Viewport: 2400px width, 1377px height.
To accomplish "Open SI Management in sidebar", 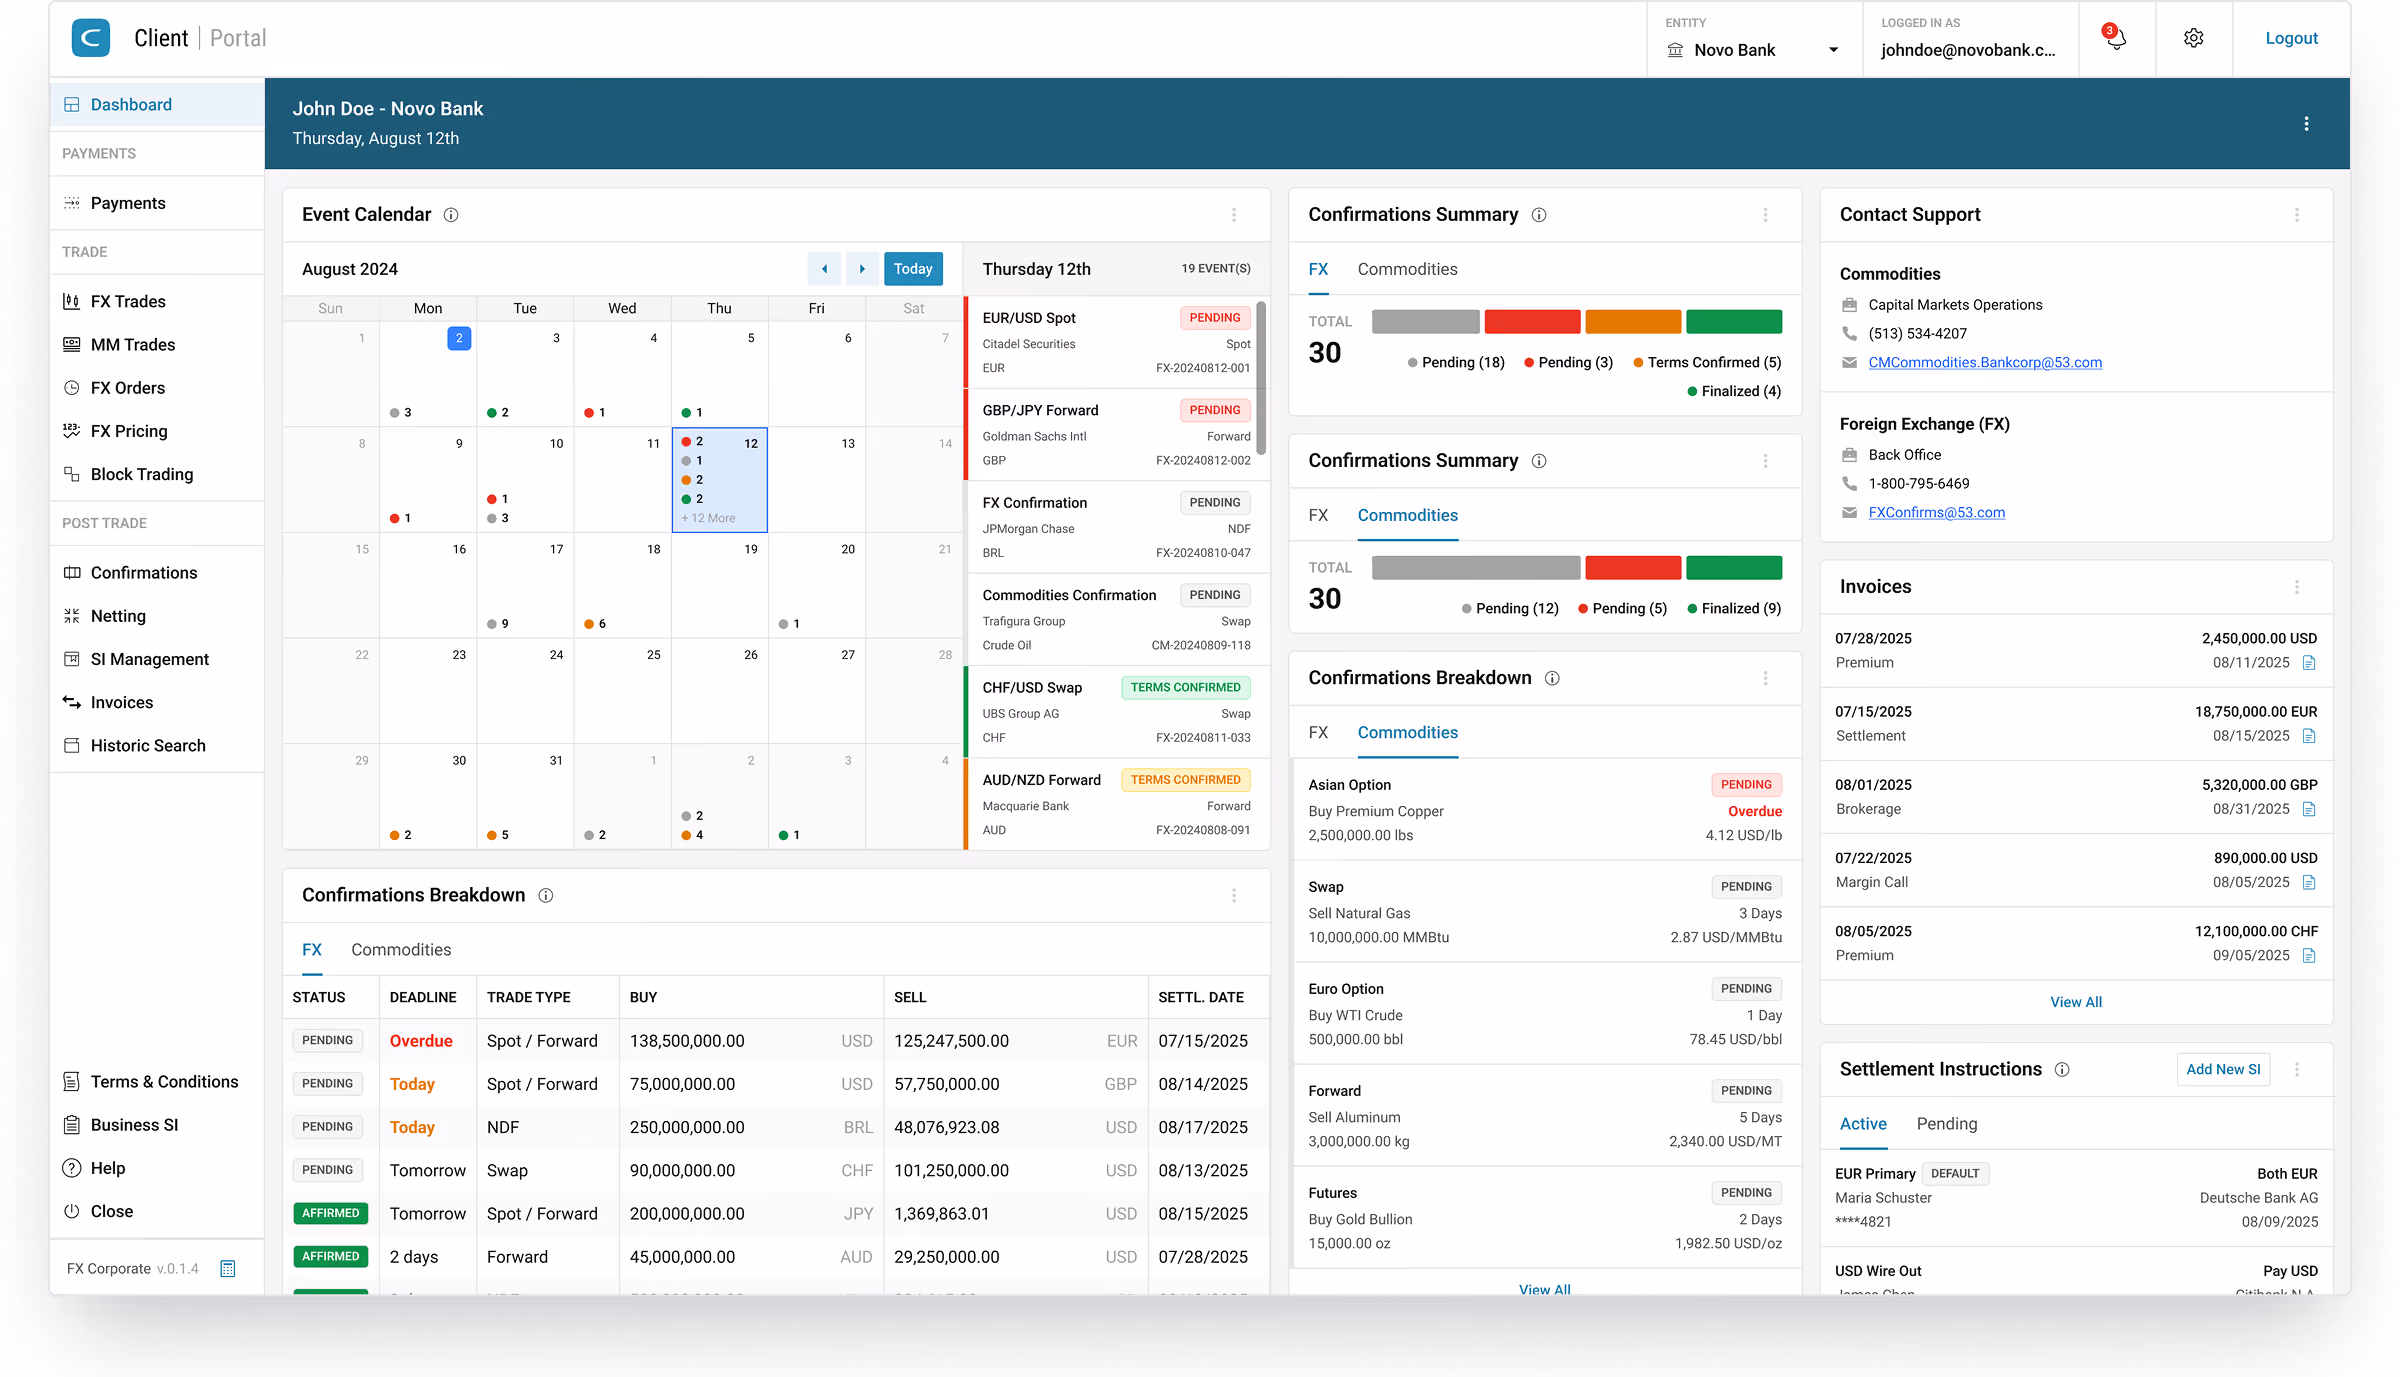I will pos(149,659).
